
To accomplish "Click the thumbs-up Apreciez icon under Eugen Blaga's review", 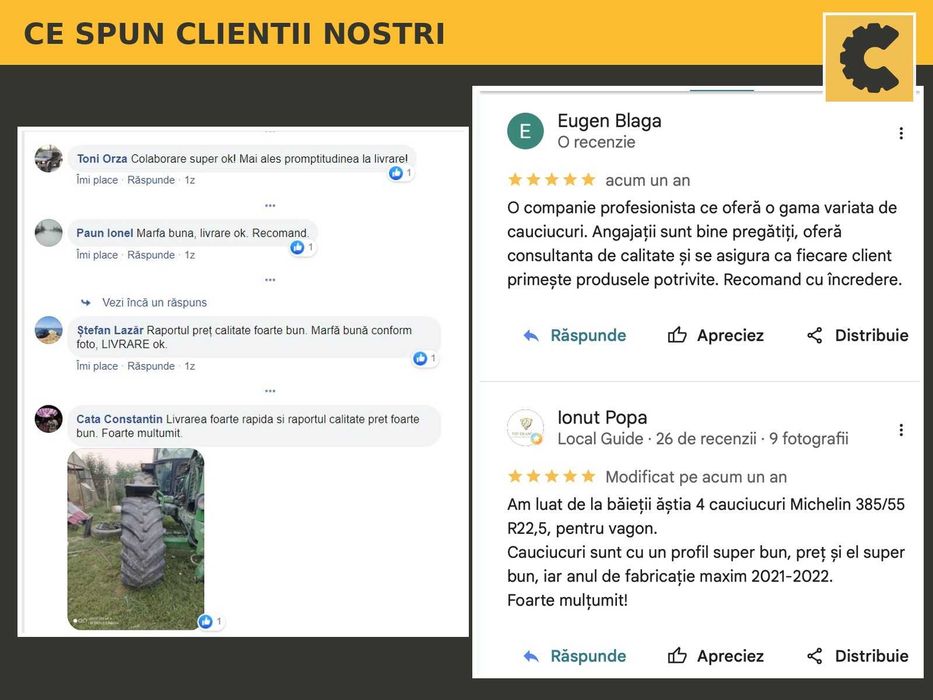I will click(677, 335).
